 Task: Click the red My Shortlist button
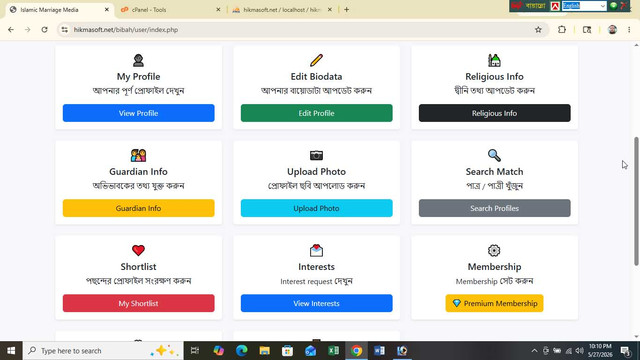pos(138,303)
